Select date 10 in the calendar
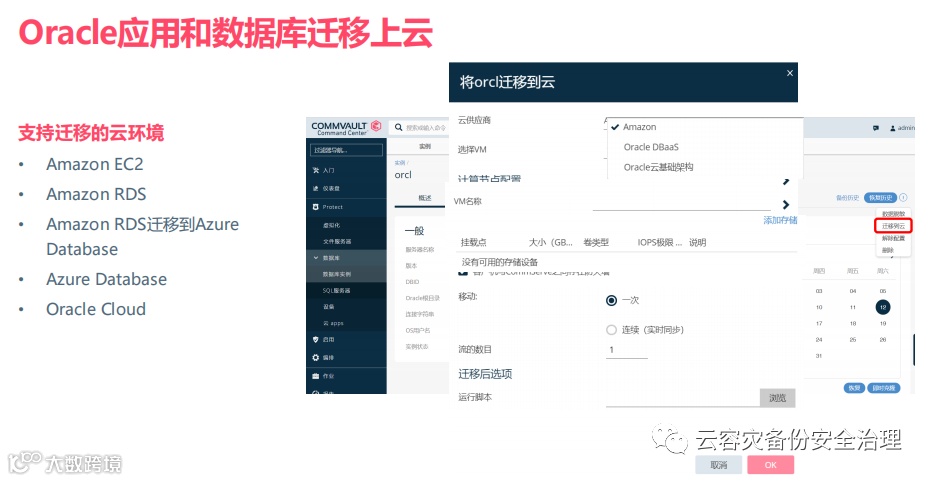This screenshot has height=481, width=932. (x=818, y=307)
